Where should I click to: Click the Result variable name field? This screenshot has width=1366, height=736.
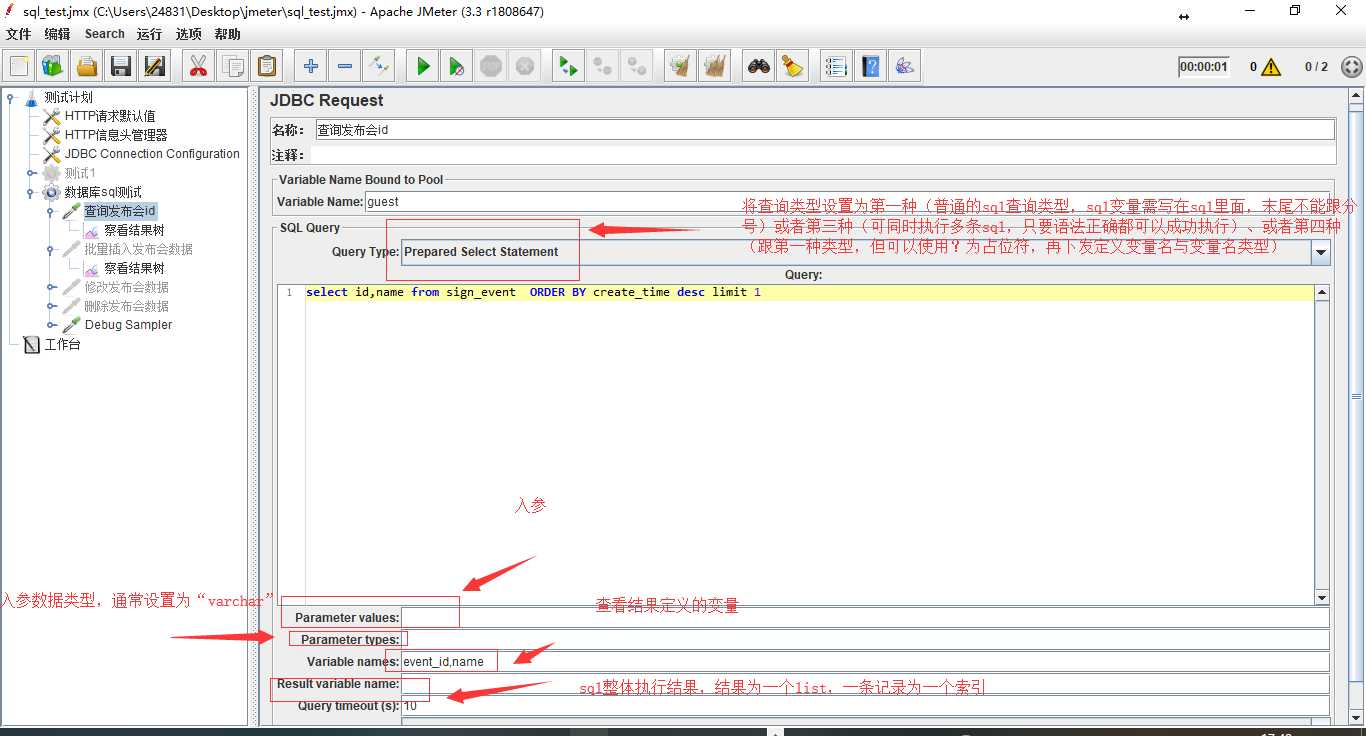pos(865,684)
